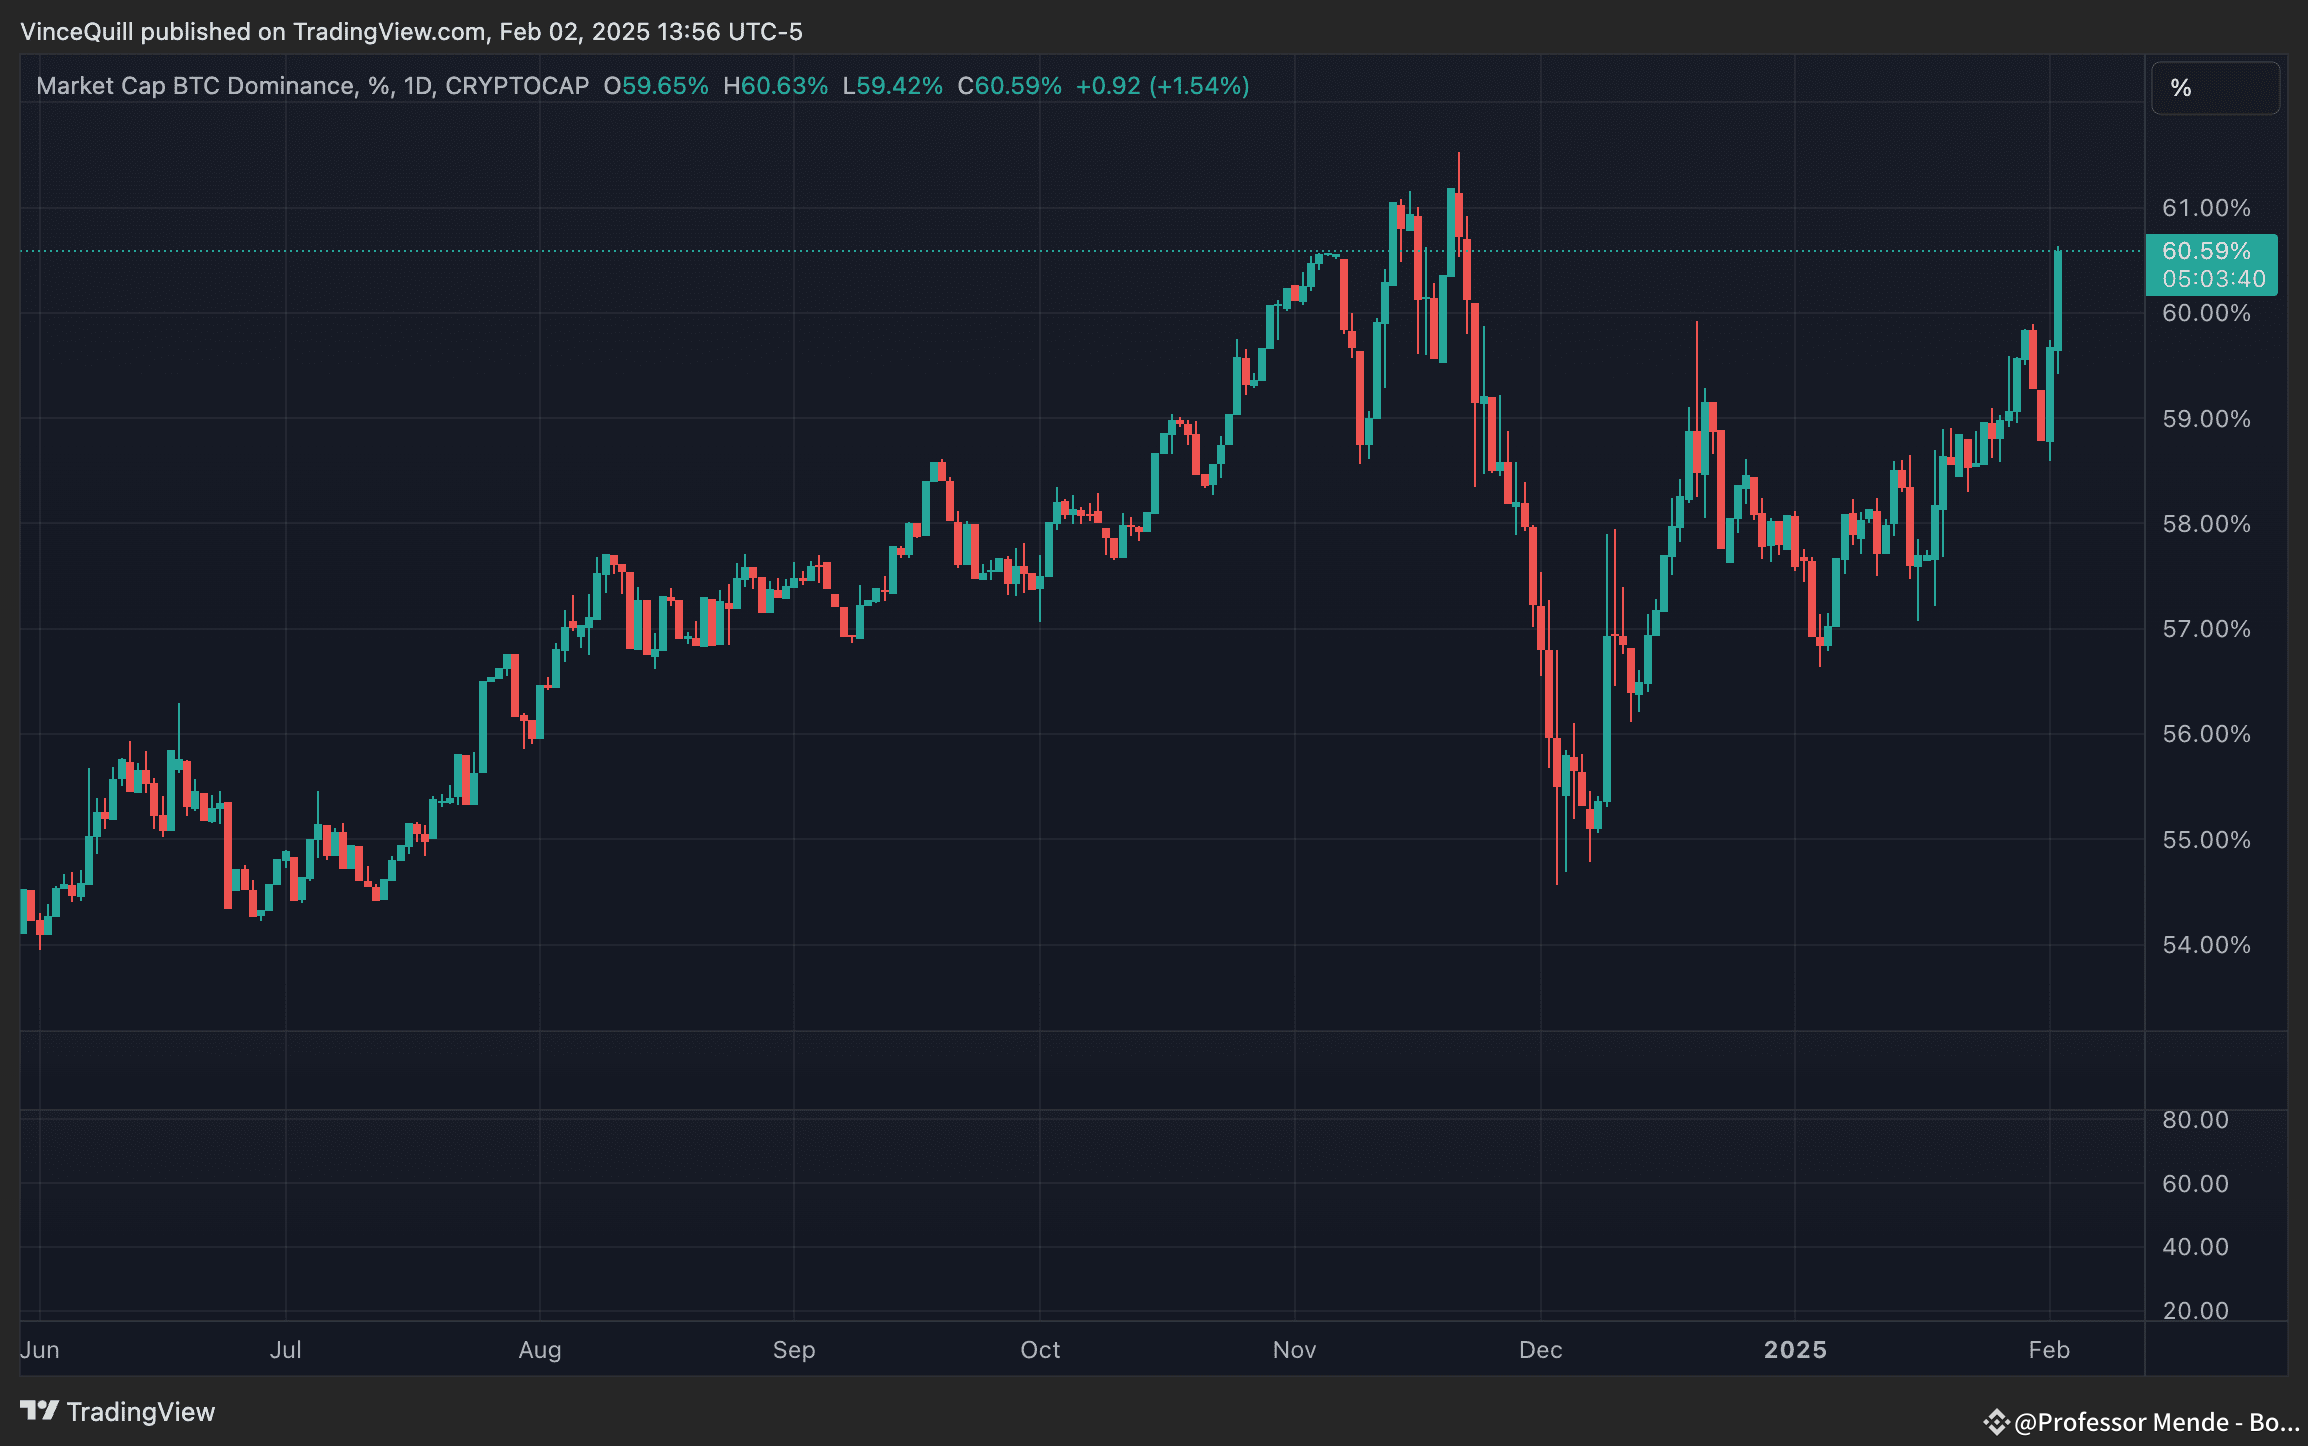
Task: Click the TradingView wordmark text
Action: [x=141, y=1412]
